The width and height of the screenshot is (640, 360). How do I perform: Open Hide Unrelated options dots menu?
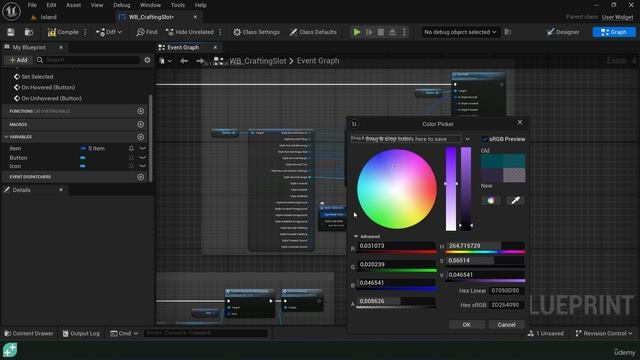click(220, 32)
